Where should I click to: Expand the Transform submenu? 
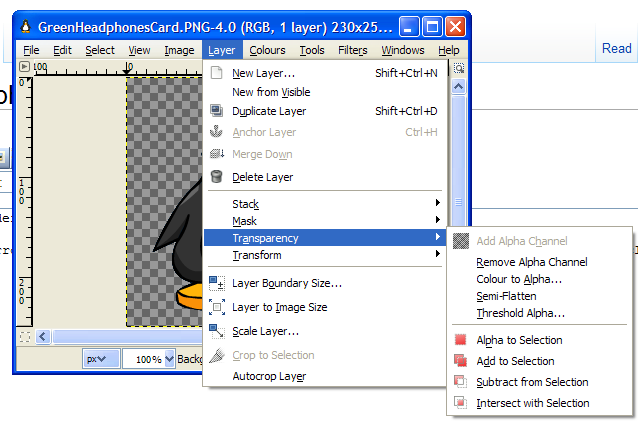[x=325, y=255]
